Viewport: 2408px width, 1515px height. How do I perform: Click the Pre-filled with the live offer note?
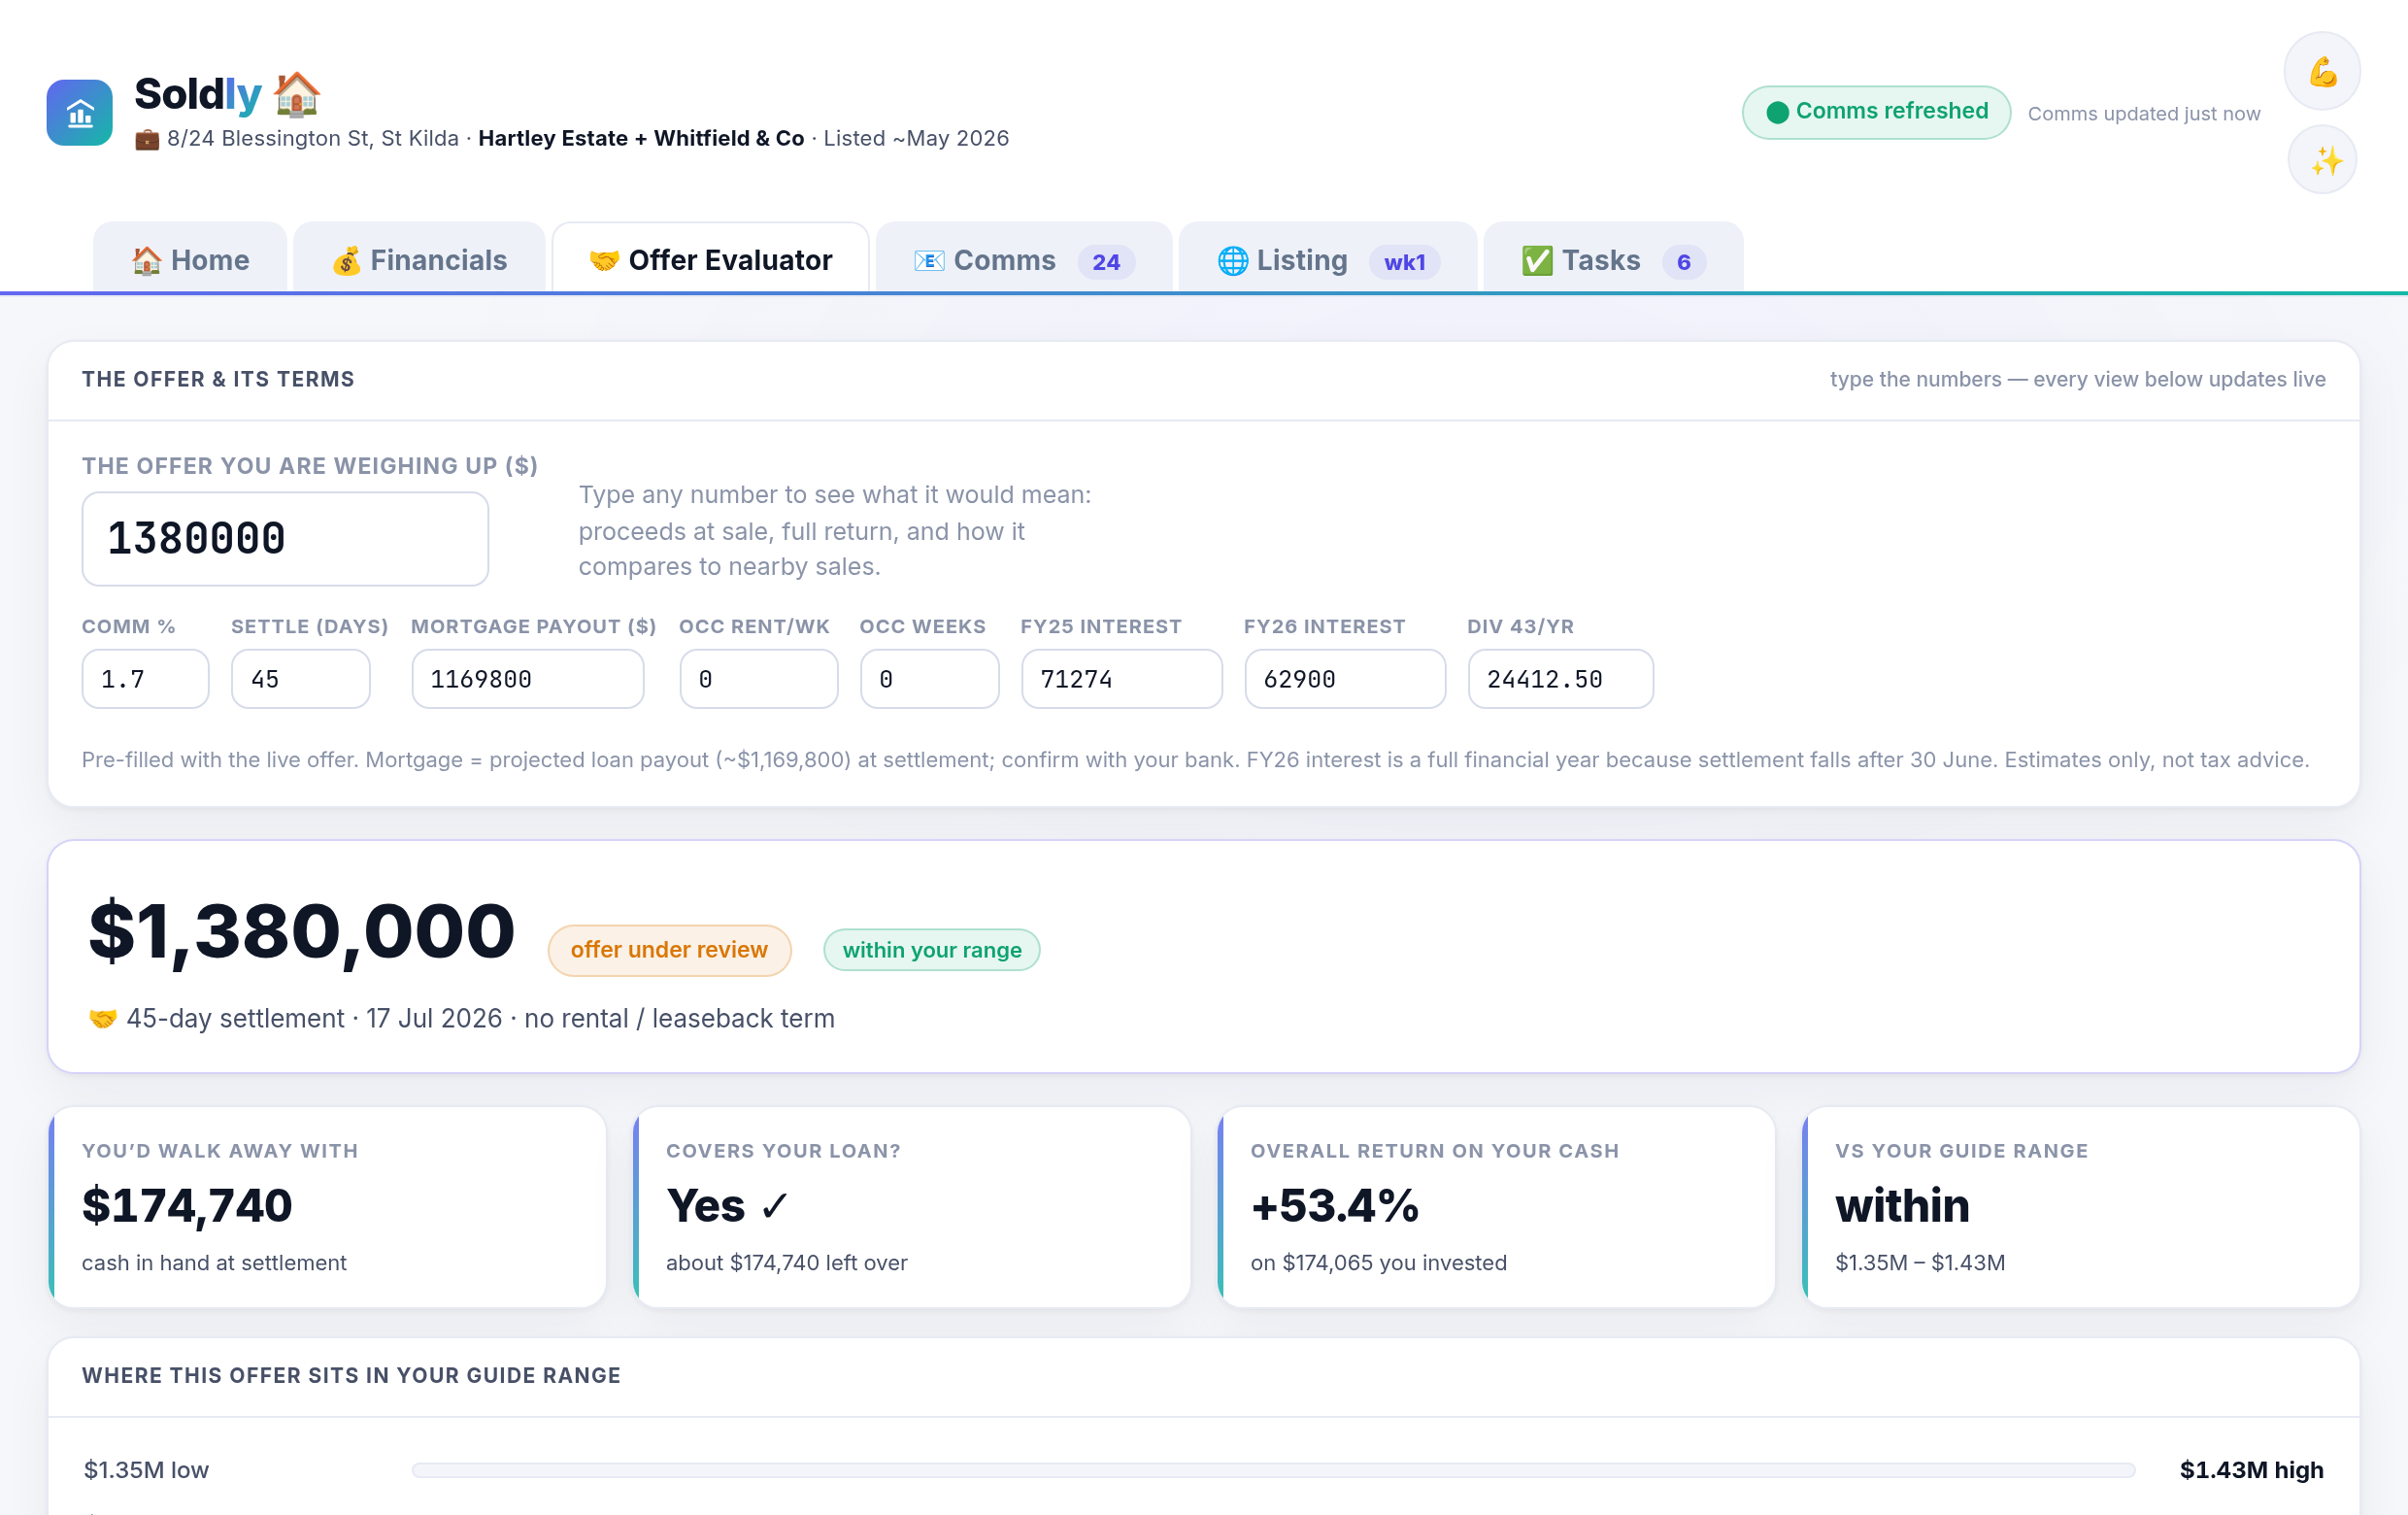coord(1195,760)
